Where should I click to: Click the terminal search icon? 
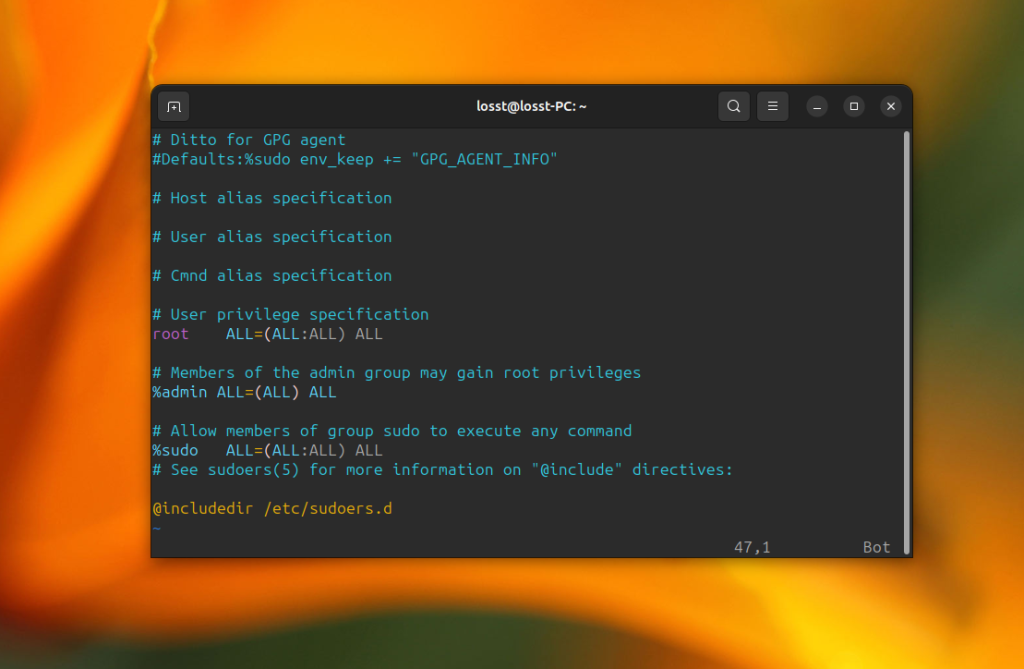733,106
